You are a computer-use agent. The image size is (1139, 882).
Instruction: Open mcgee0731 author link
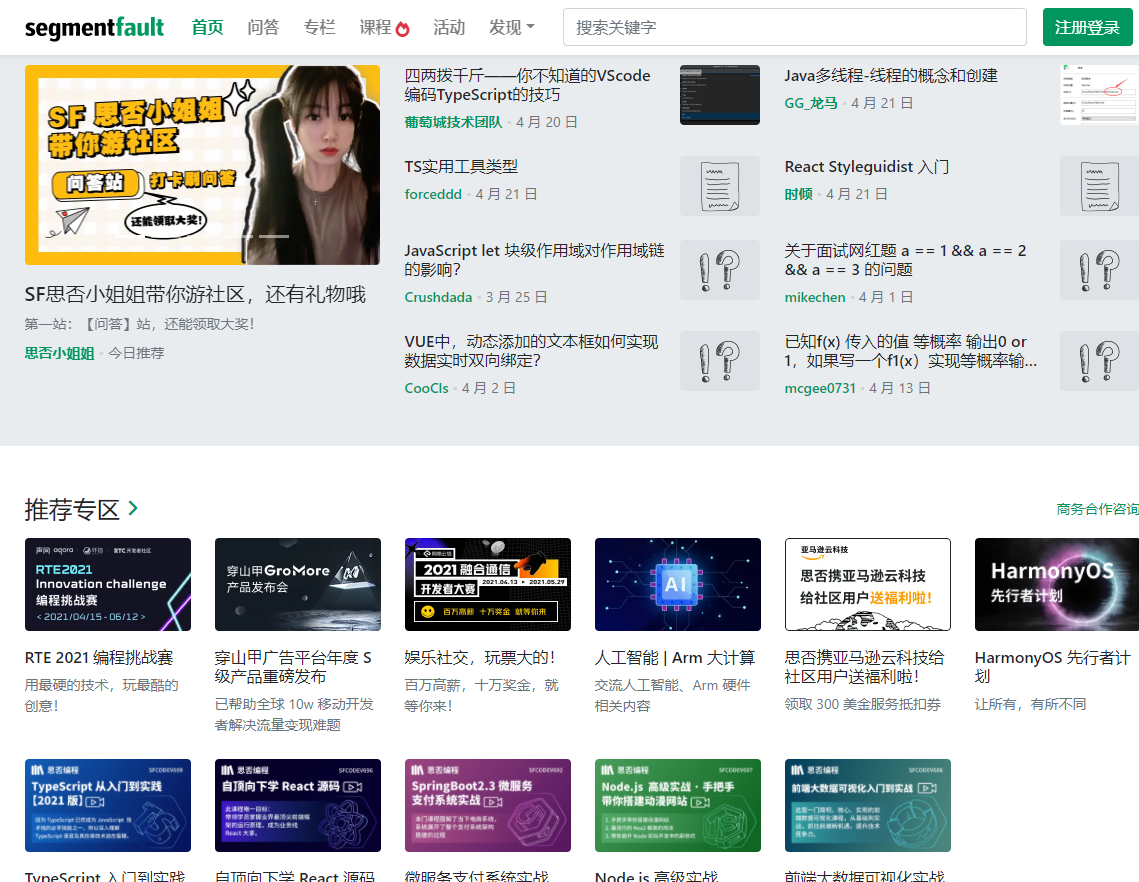pyautogui.click(x=820, y=388)
